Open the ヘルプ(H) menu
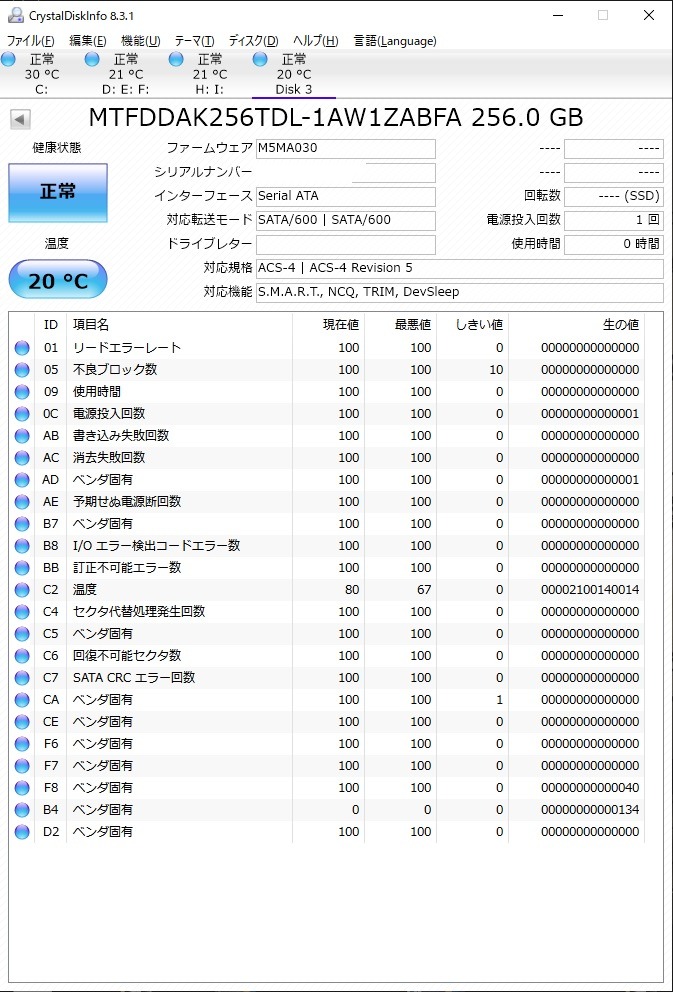673x992 pixels. pos(316,41)
